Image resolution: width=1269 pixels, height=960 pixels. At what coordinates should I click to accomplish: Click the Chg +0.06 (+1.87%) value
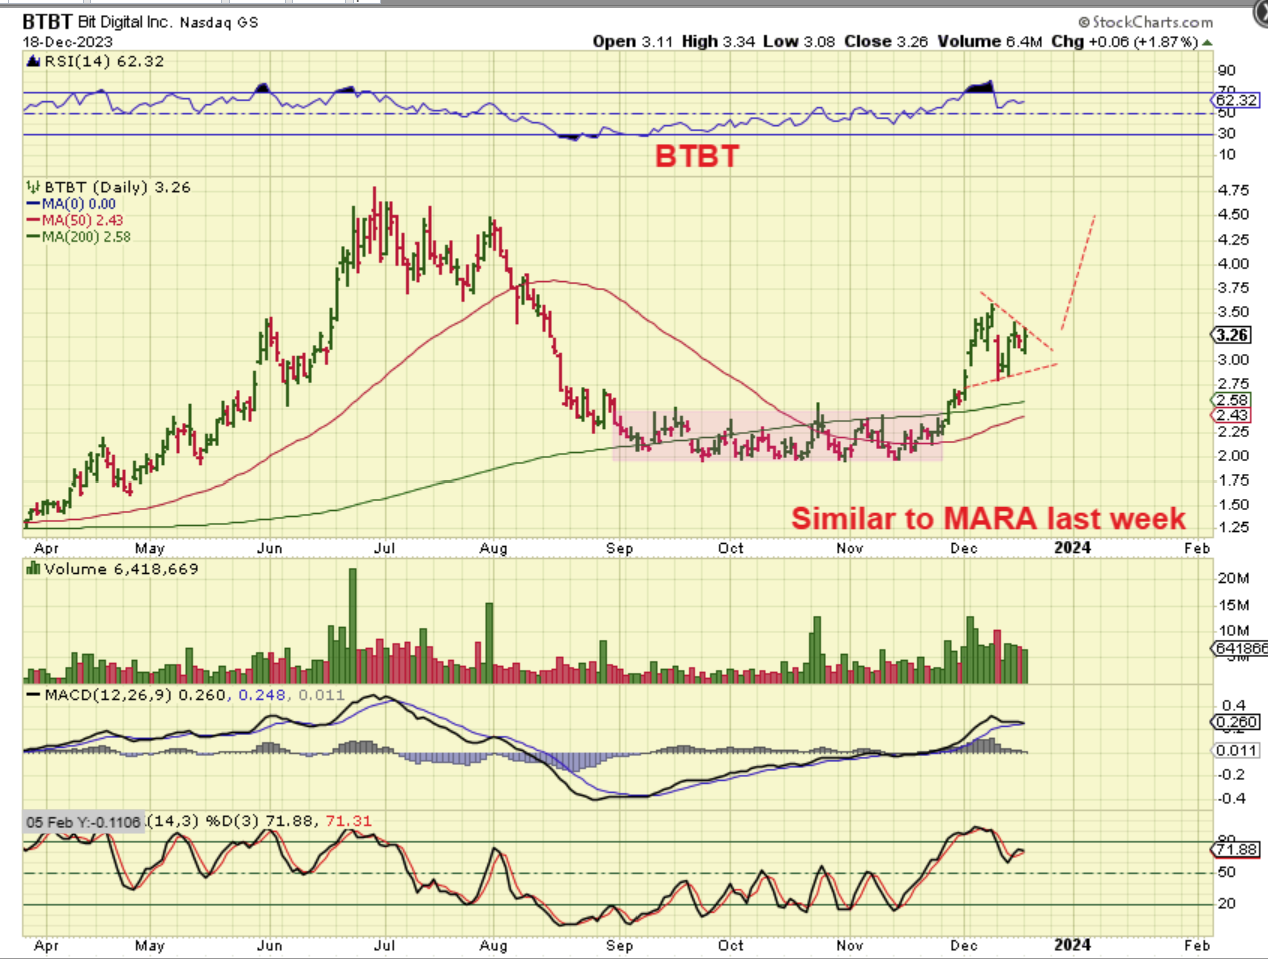(1124, 41)
